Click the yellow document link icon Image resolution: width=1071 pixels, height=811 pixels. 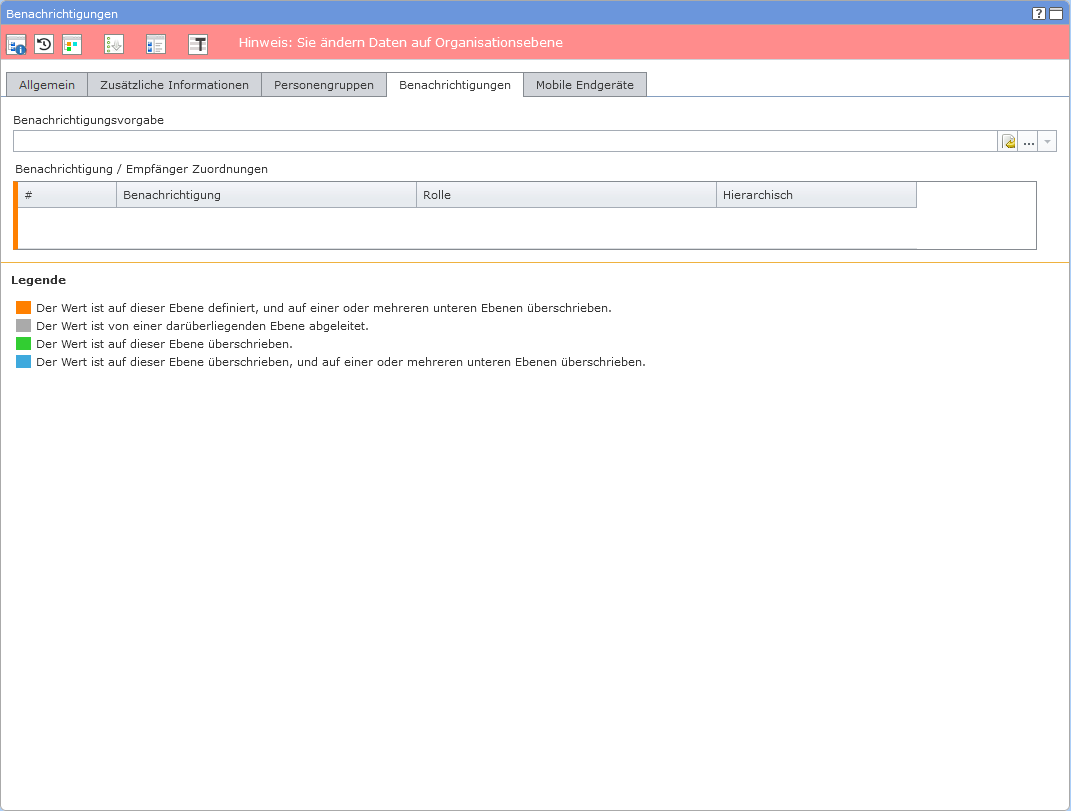(1009, 142)
